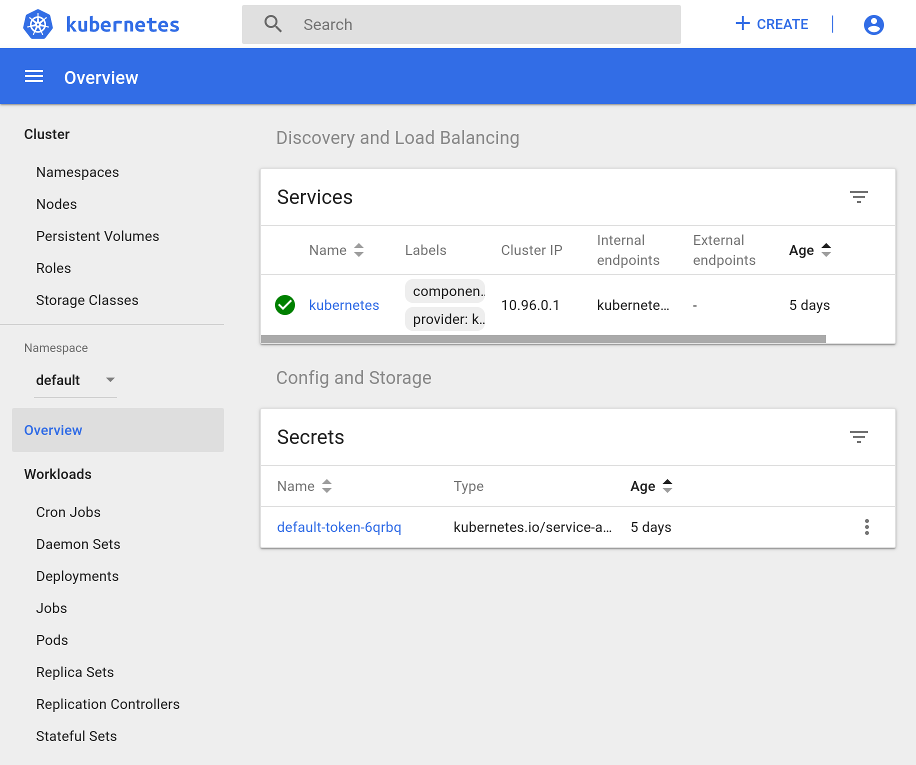
Task: Click the magnifier search icon
Action: pyautogui.click(x=273, y=25)
